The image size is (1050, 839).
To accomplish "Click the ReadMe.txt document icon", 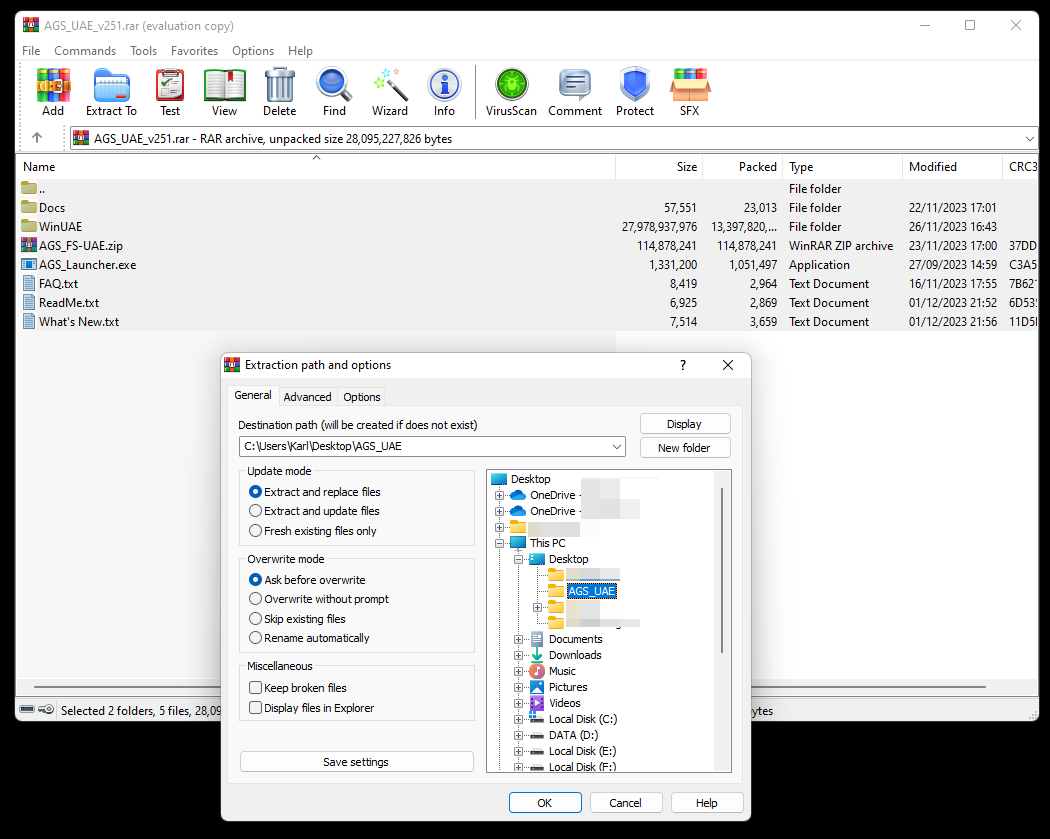I will 29,302.
